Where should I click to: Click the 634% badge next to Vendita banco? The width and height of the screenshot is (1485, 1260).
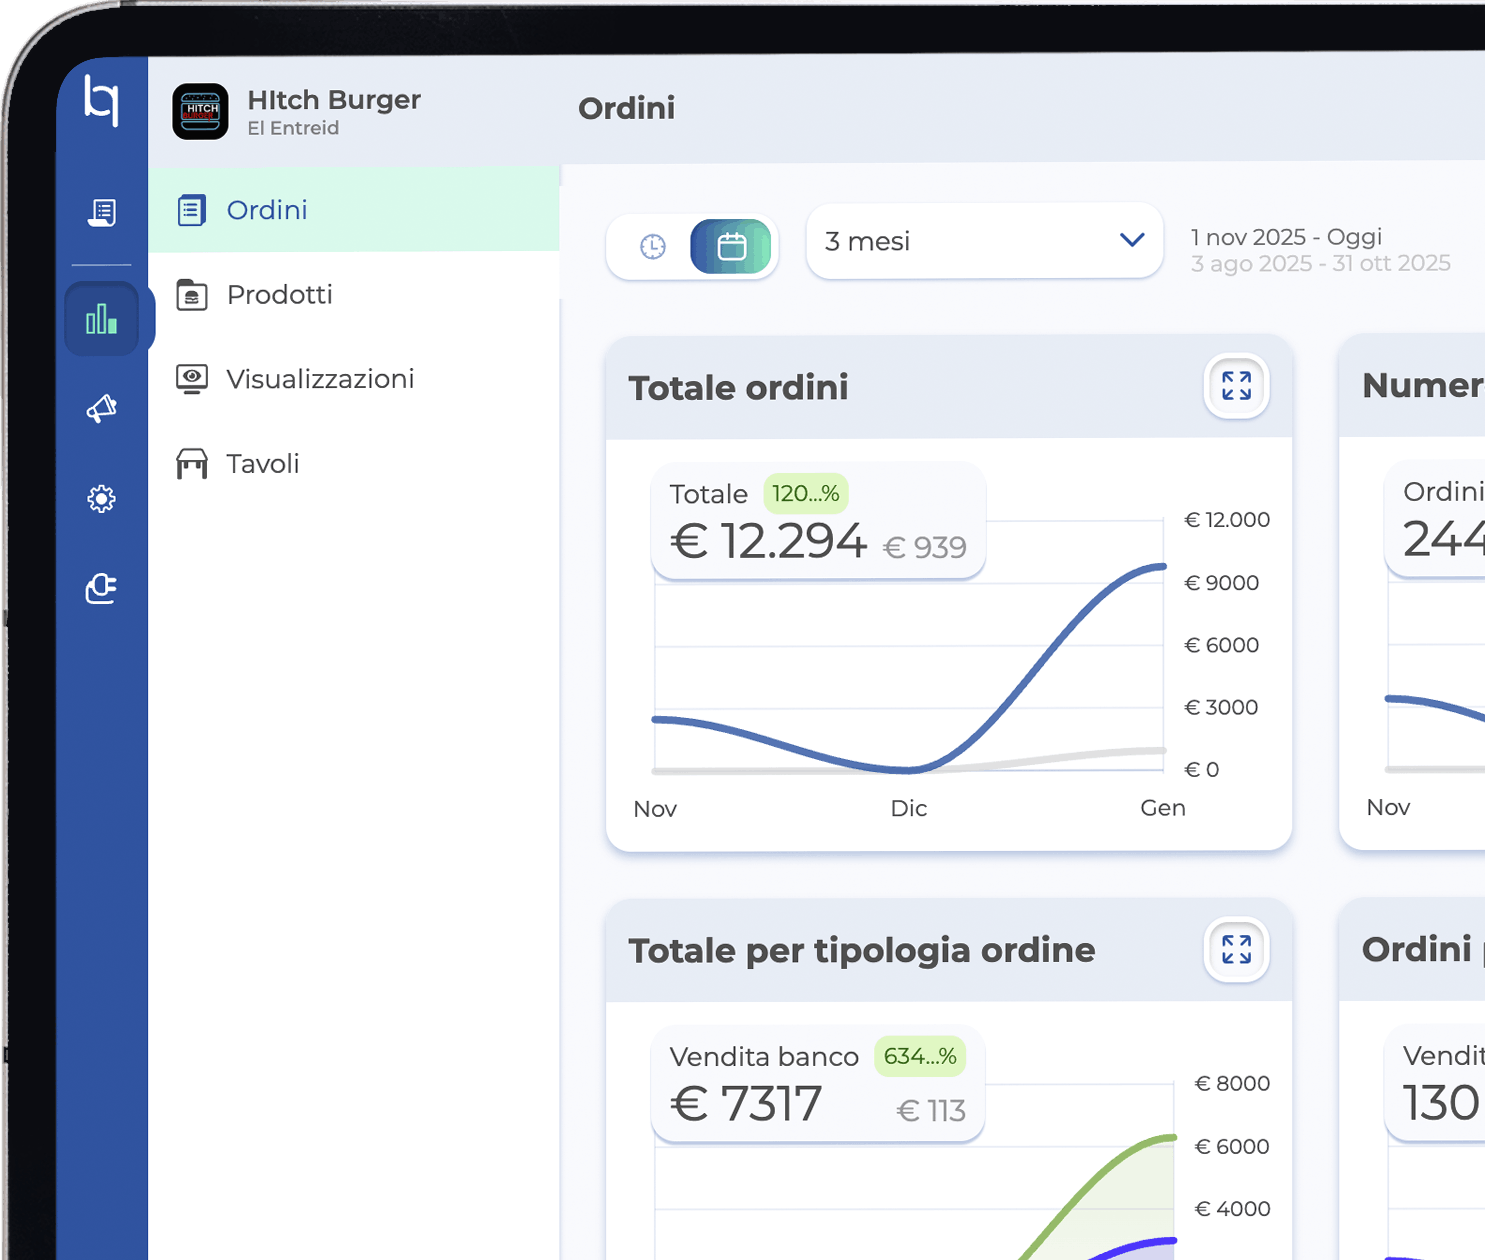(x=919, y=1057)
